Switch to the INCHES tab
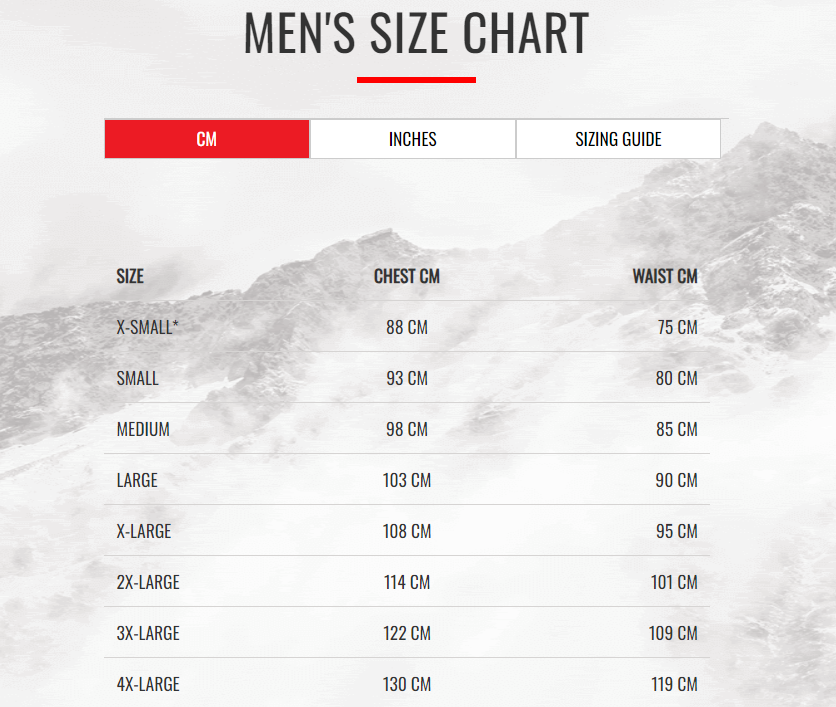 coord(412,138)
